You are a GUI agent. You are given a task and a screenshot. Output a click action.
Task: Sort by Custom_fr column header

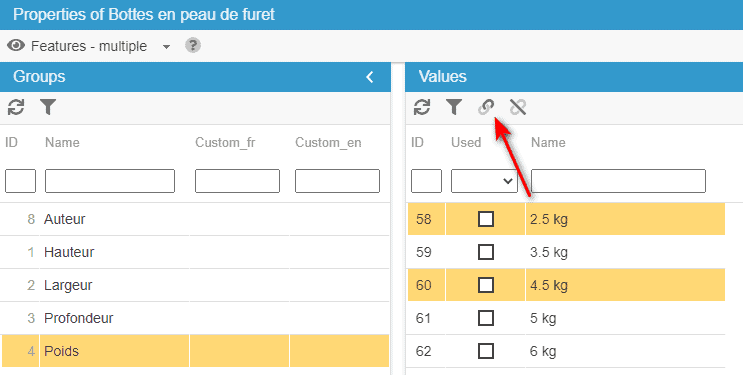click(225, 143)
